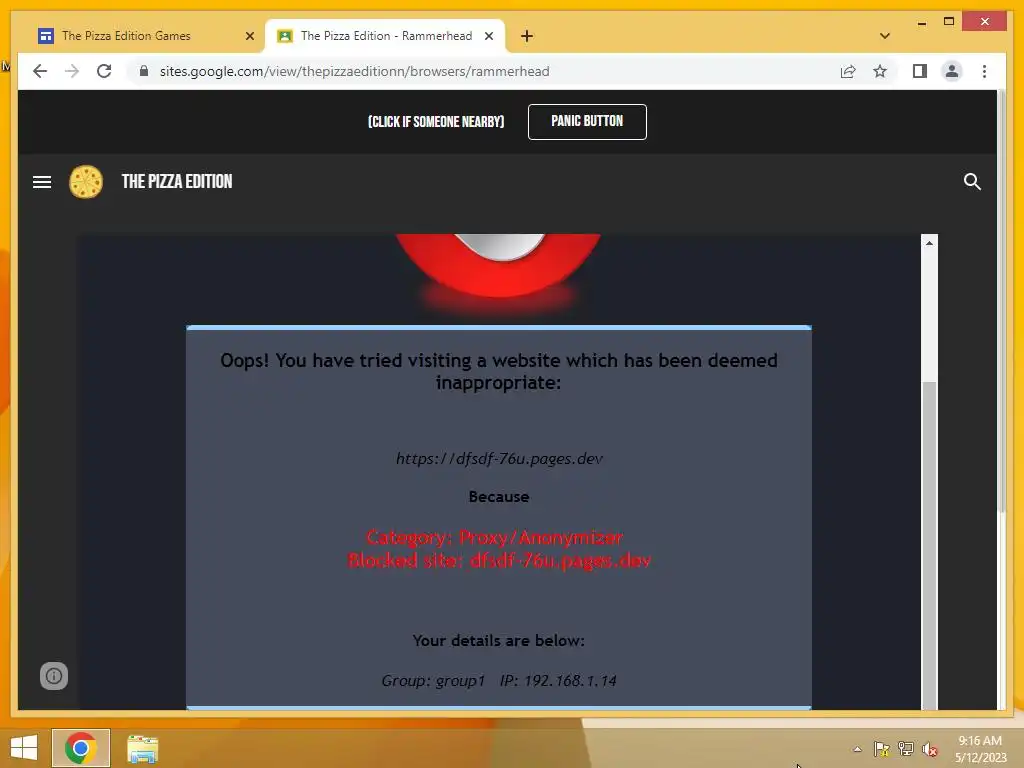Click the browser back arrow

(40, 71)
